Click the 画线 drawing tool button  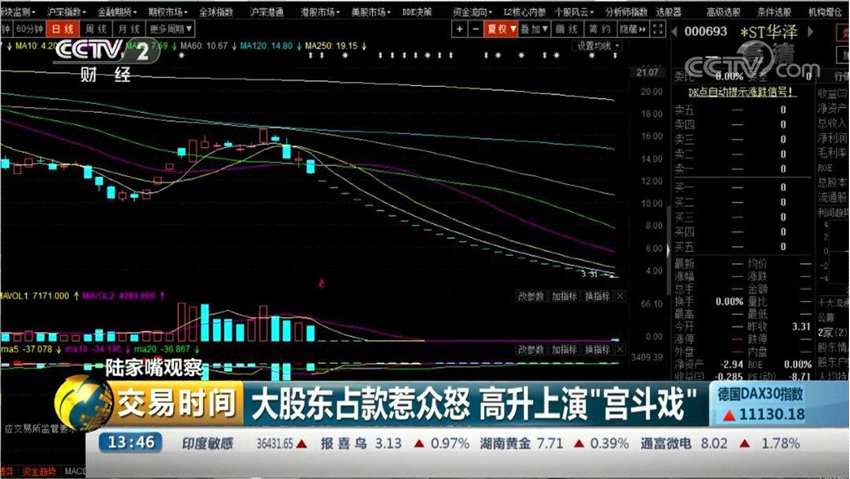click(x=567, y=29)
